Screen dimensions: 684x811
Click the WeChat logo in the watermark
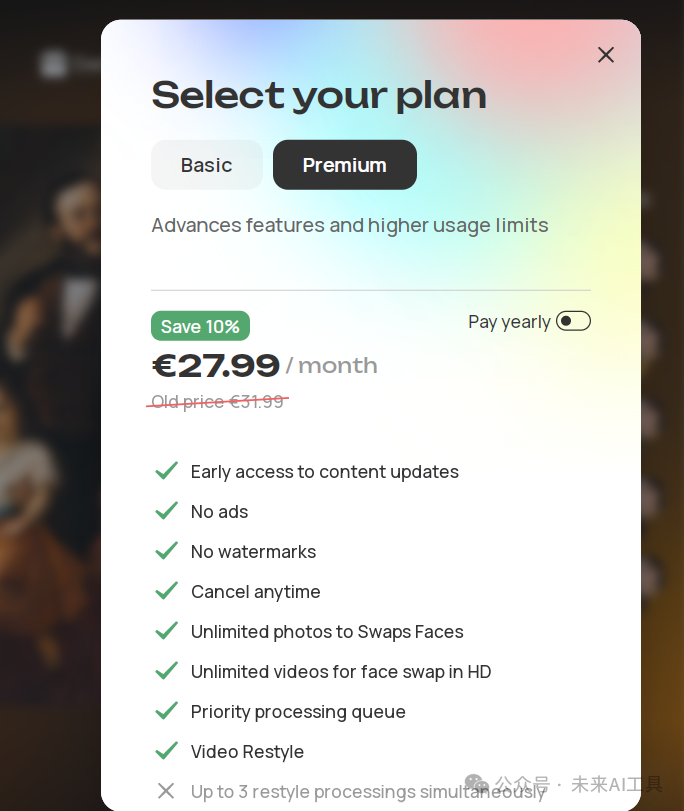(477, 783)
